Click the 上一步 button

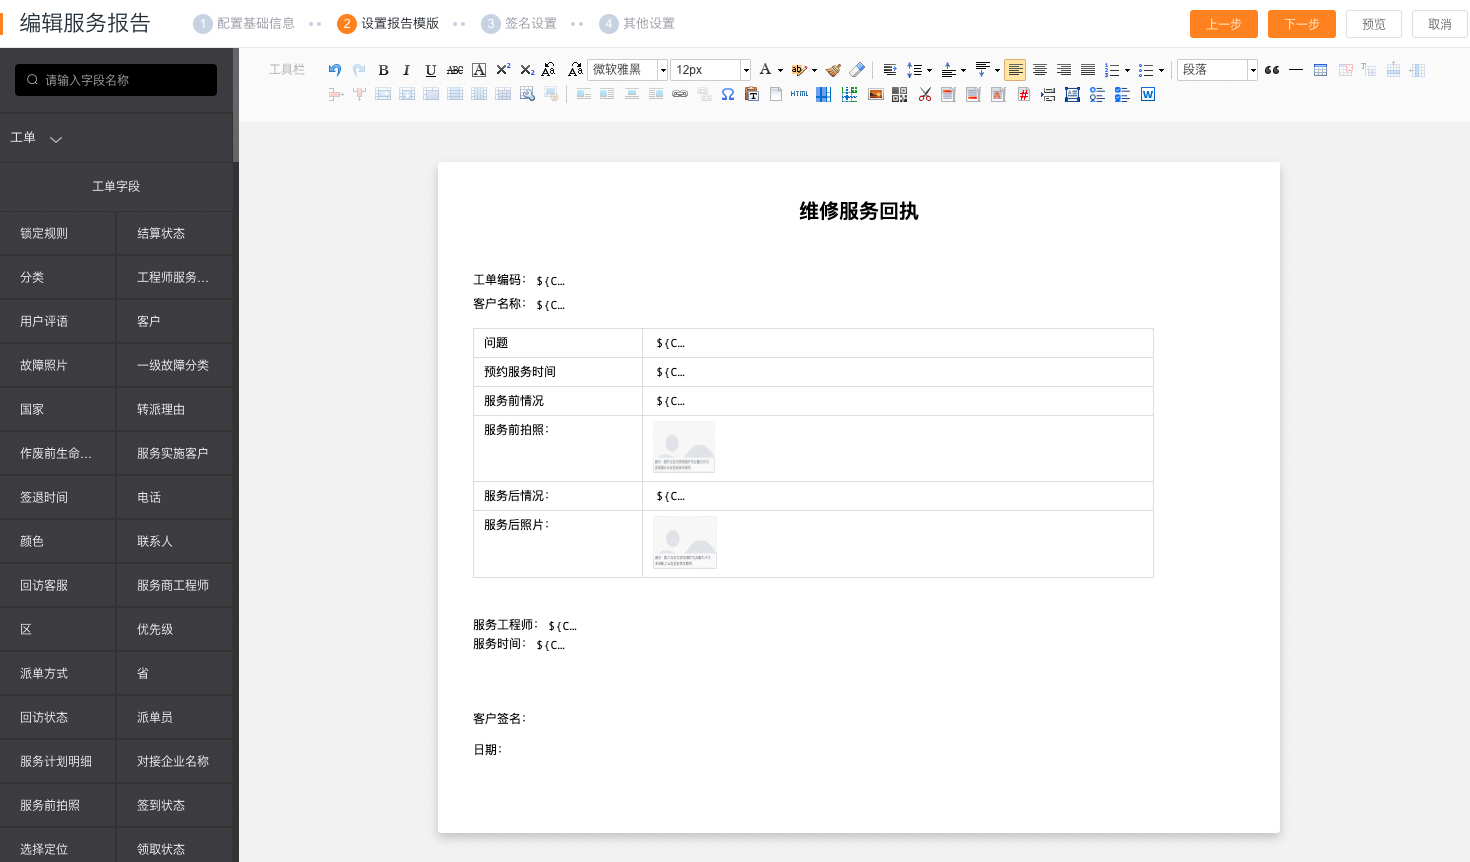(x=1224, y=24)
